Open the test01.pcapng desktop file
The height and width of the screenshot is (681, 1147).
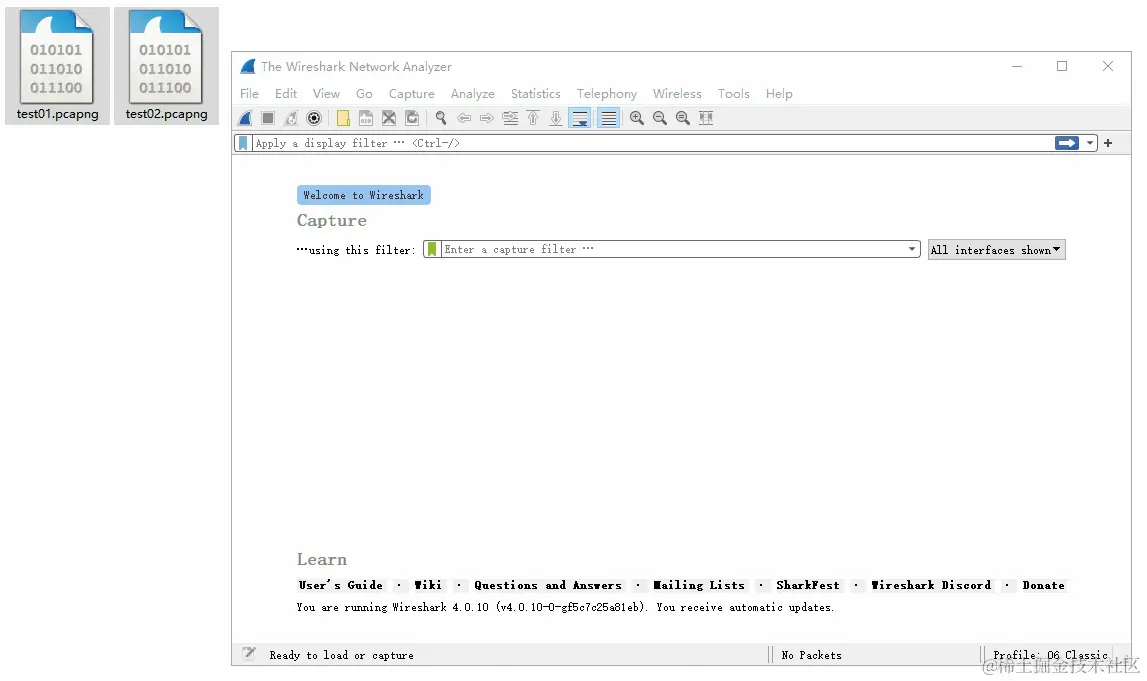pos(57,65)
